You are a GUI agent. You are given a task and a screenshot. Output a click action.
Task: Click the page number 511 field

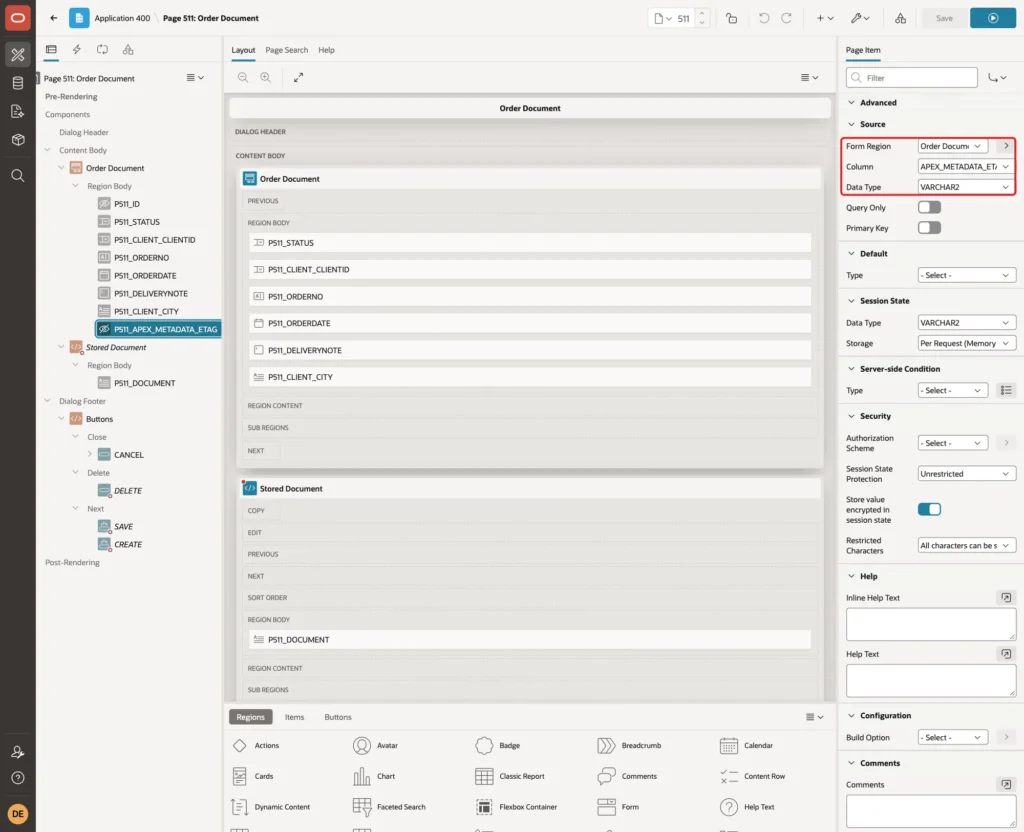(683, 18)
